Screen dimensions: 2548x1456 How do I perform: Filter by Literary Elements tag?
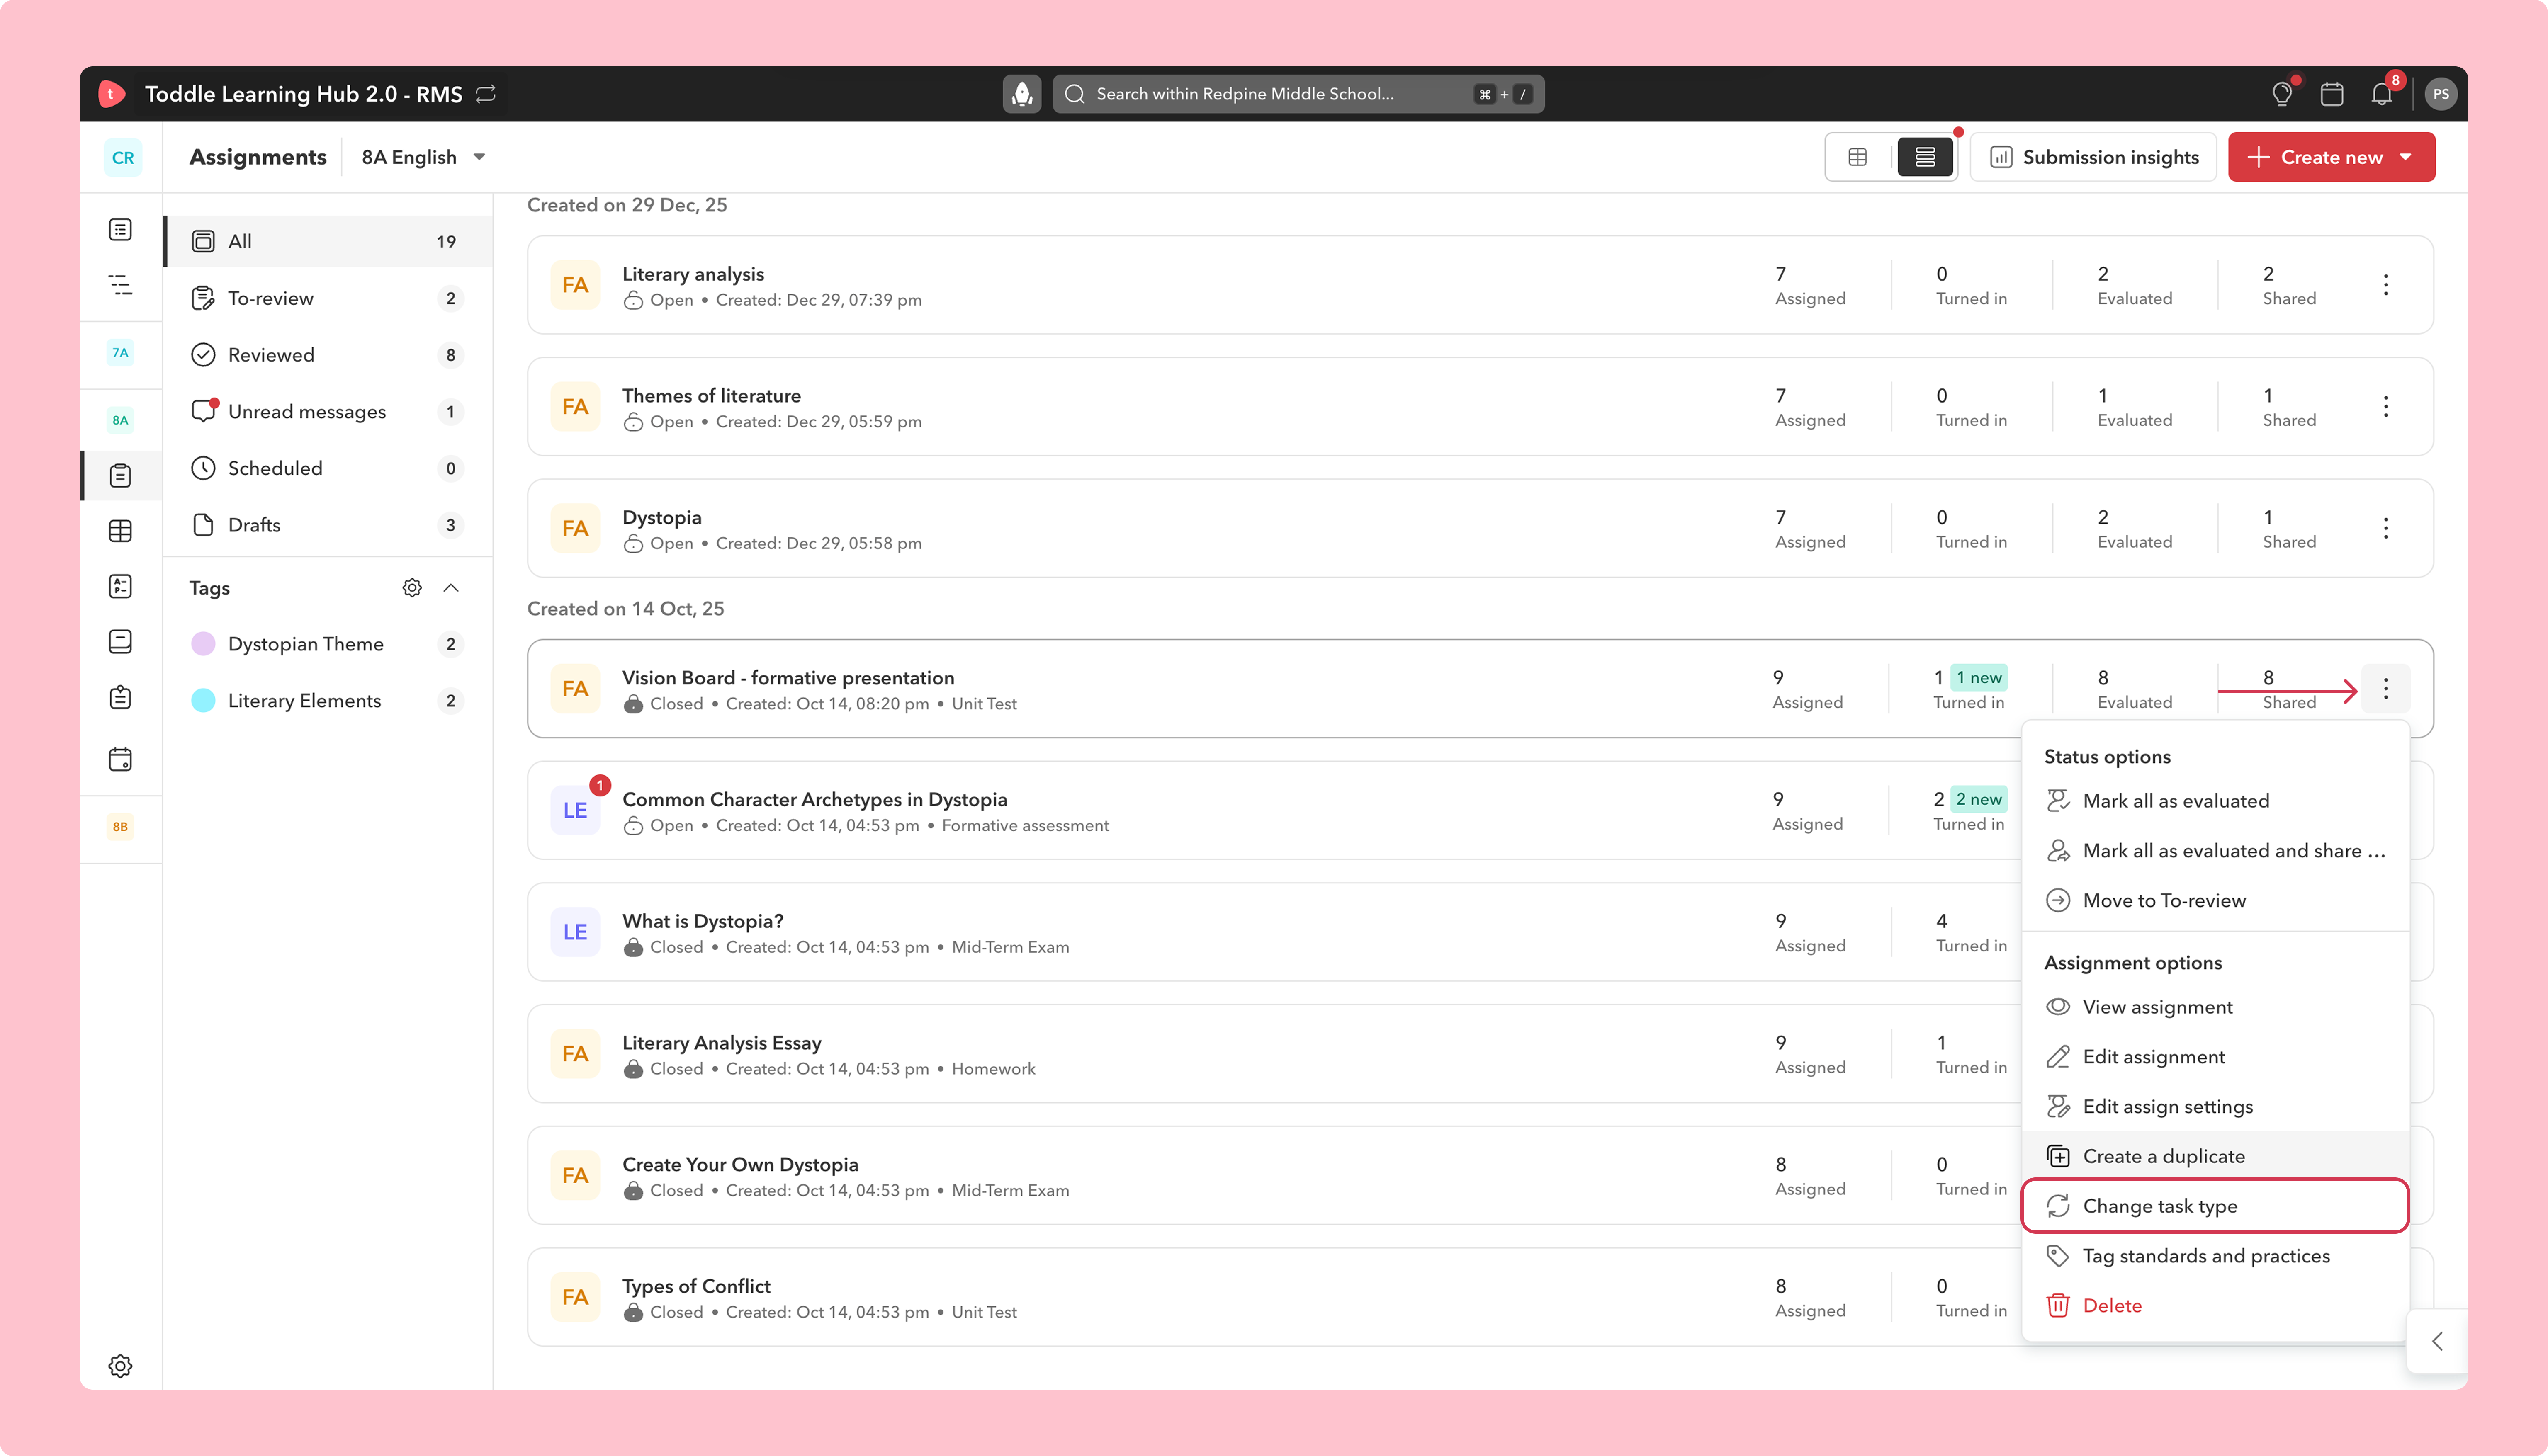(x=329, y=701)
